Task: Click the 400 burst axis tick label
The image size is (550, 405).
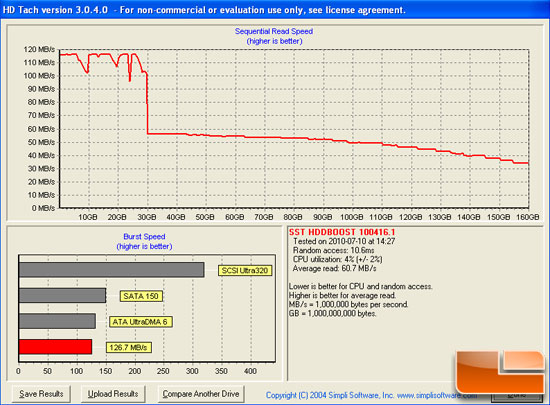Action: tap(250, 371)
